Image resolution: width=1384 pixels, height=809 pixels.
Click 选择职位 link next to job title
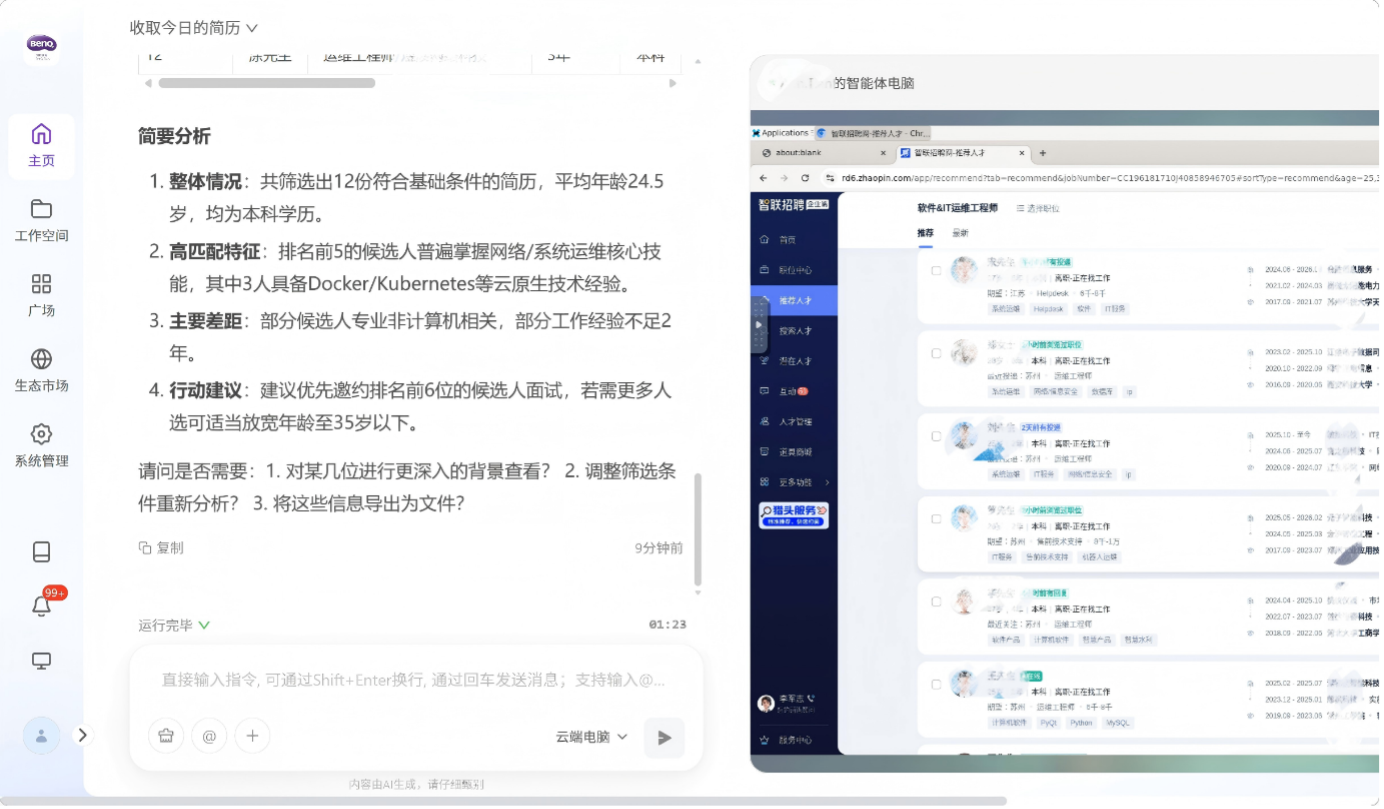(x=1037, y=208)
